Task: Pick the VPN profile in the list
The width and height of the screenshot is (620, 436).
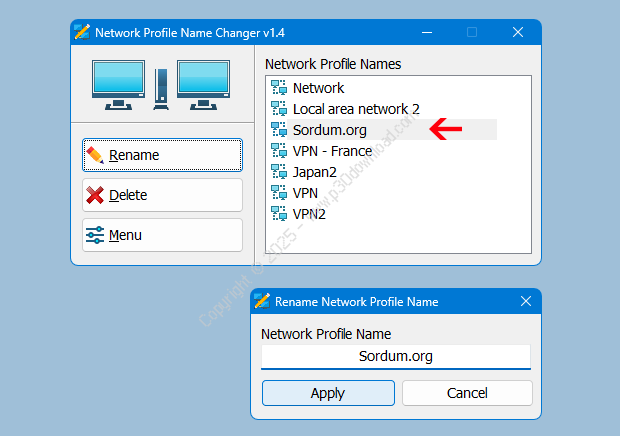Action: (x=305, y=193)
